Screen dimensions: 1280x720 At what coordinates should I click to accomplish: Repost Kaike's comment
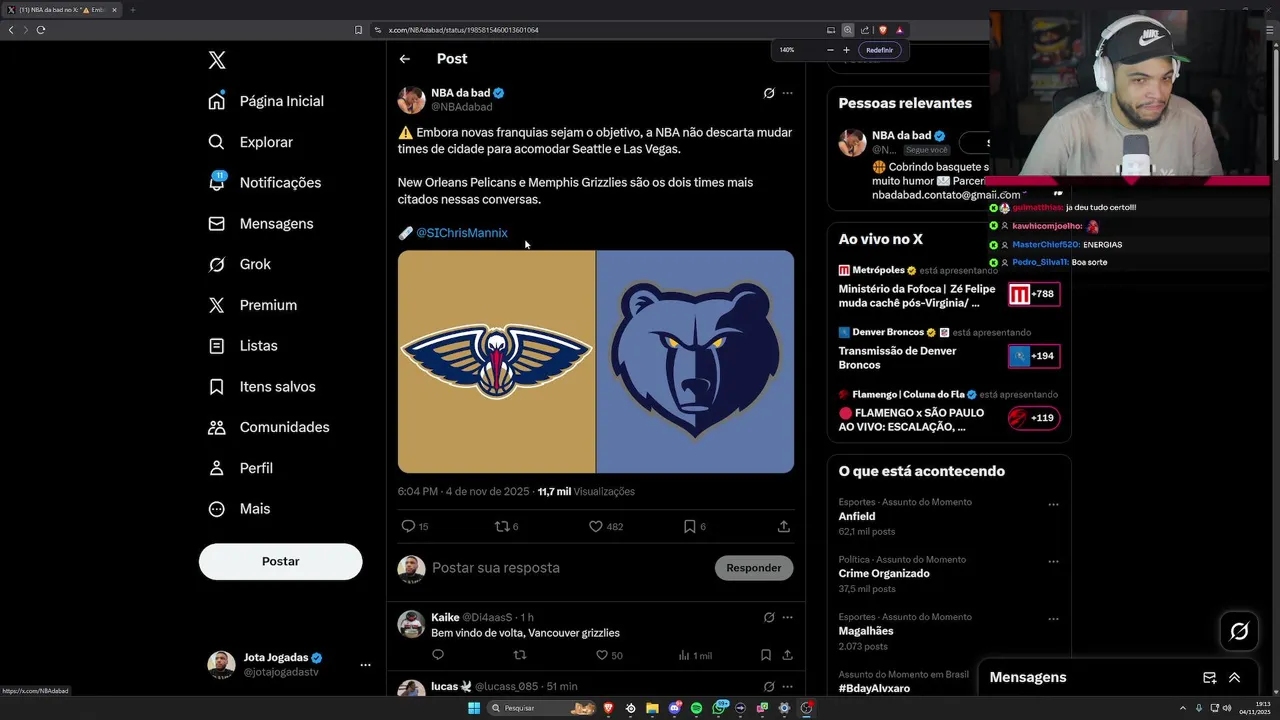coord(519,655)
